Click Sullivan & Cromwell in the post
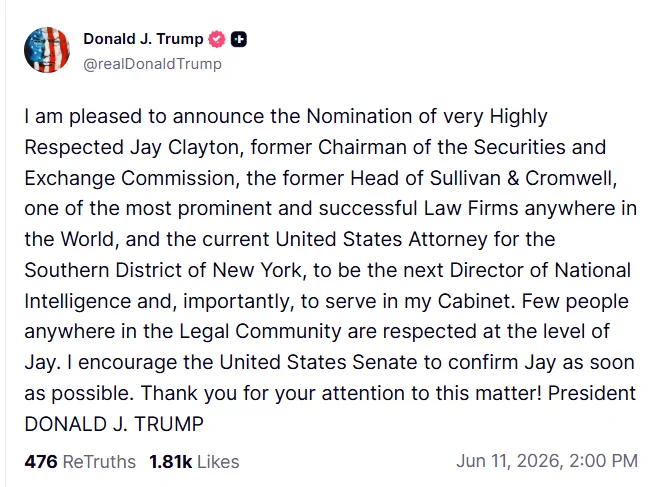This screenshot has width=655, height=487. click(x=523, y=178)
